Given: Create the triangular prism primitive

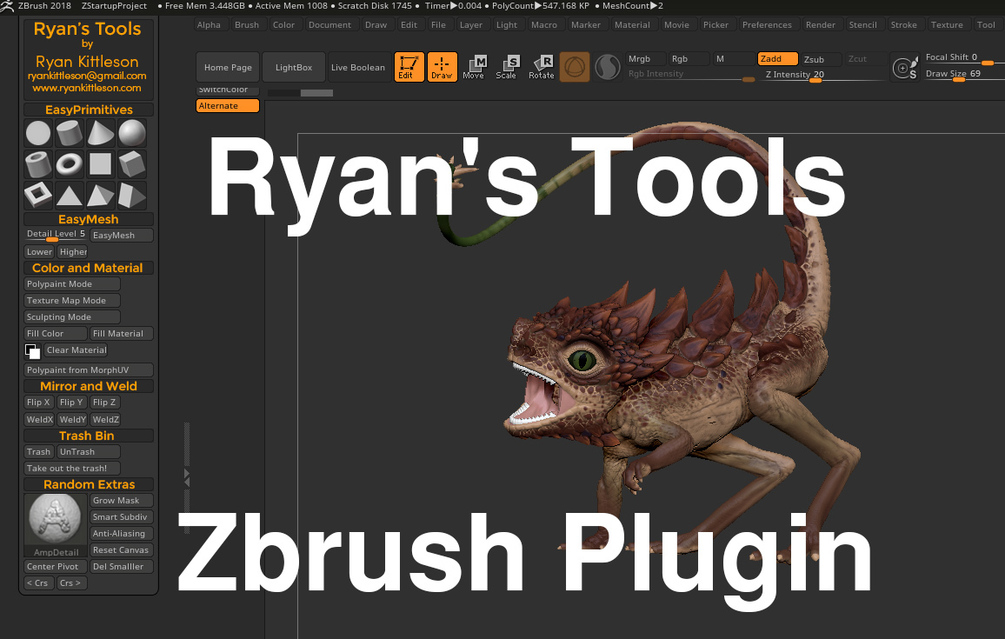Looking at the screenshot, I should (x=132, y=195).
